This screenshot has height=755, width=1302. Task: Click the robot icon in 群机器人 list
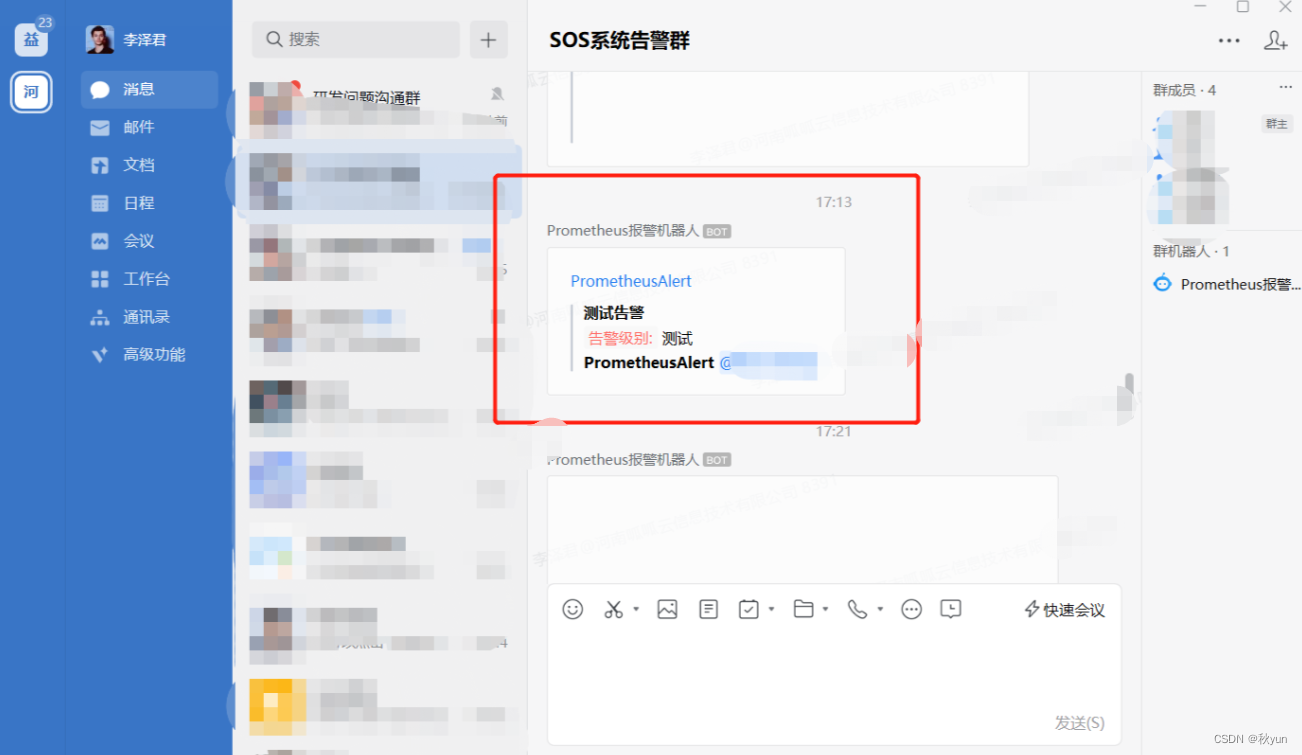[x=1162, y=283]
